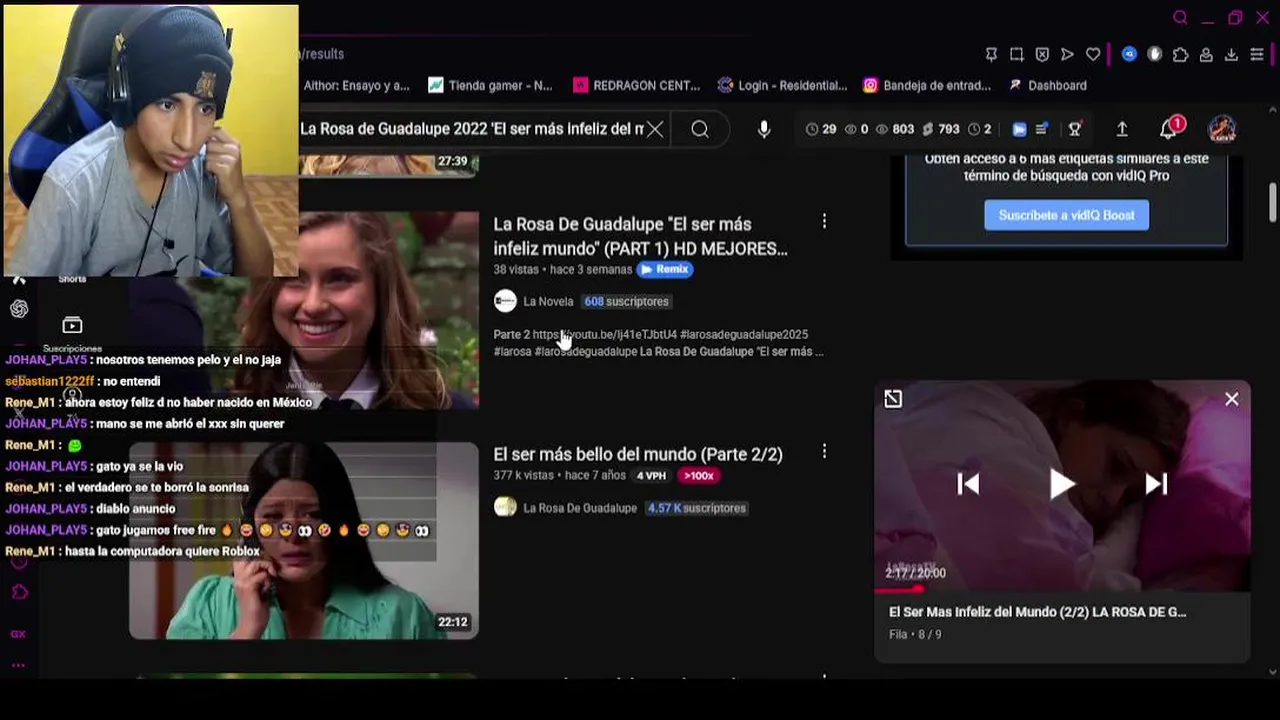The image size is (1280, 720).
Task: Click the YouTube upload arrow icon
Action: pyautogui.click(x=1122, y=129)
